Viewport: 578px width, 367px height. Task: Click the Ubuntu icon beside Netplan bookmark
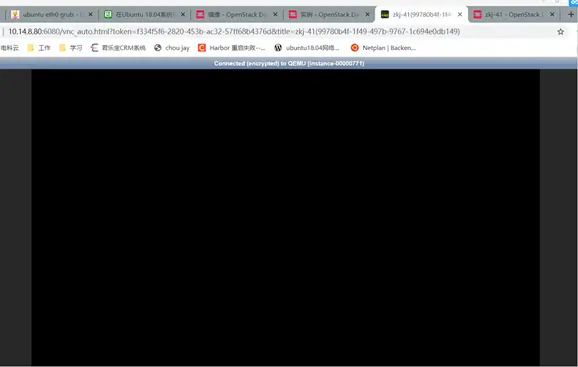point(355,48)
